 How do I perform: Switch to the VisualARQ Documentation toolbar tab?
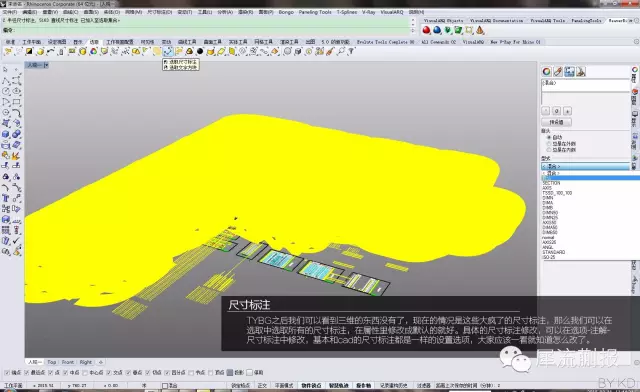click(x=496, y=20)
